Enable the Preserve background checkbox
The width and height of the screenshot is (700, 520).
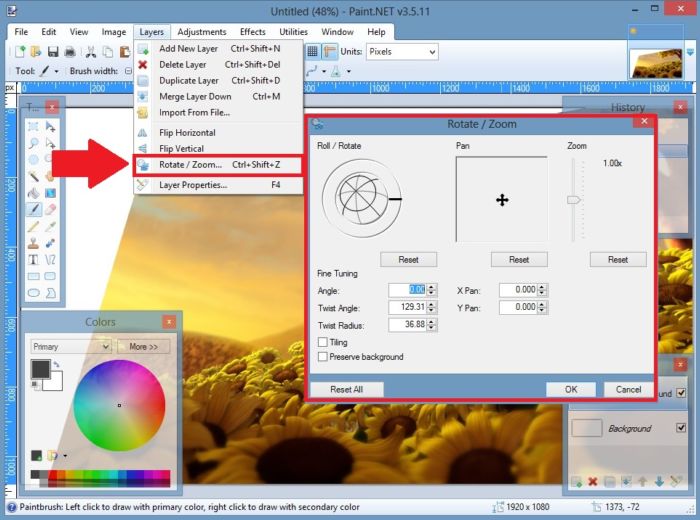point(322,357)
